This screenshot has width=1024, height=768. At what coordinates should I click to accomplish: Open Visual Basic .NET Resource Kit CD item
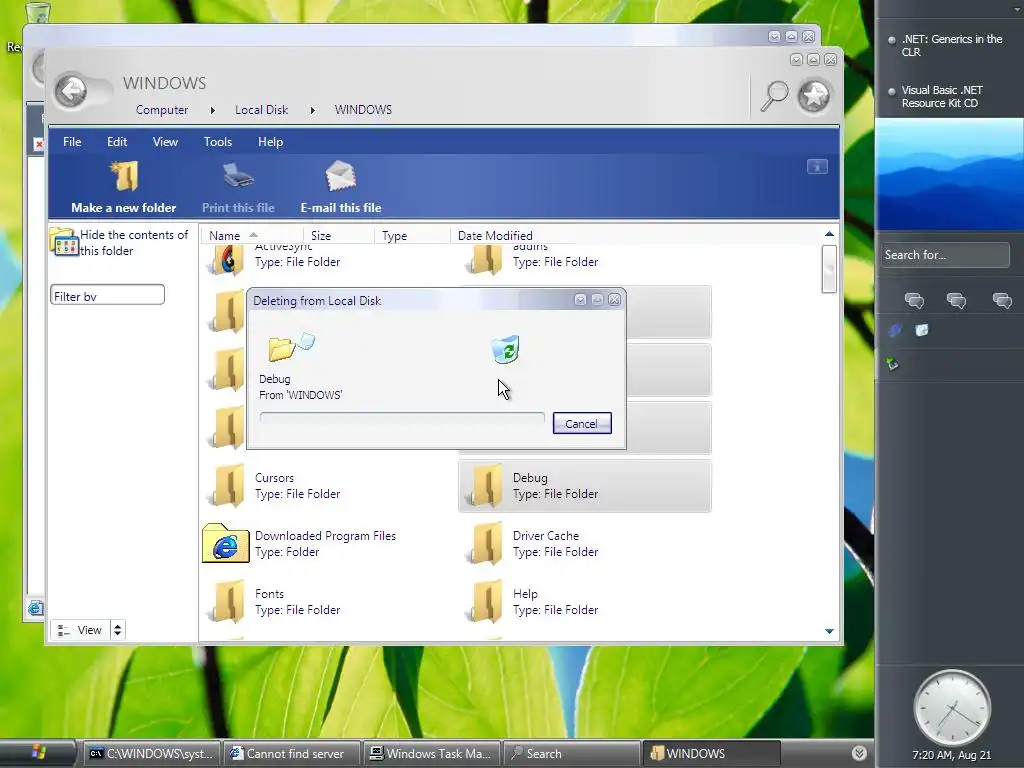pyautogui.click(x=942, y=96)
